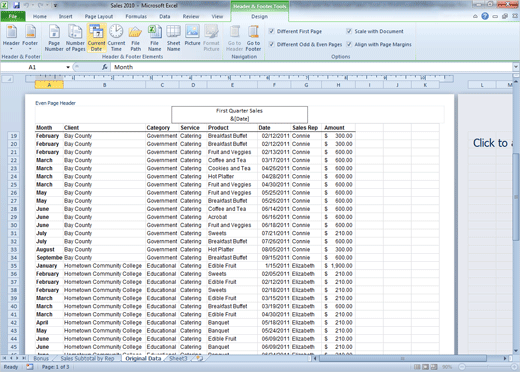Open Customize Quick Access Toolbar dropdown
Image resolution: width=520 pixels, height=372 pixels.
55,6
